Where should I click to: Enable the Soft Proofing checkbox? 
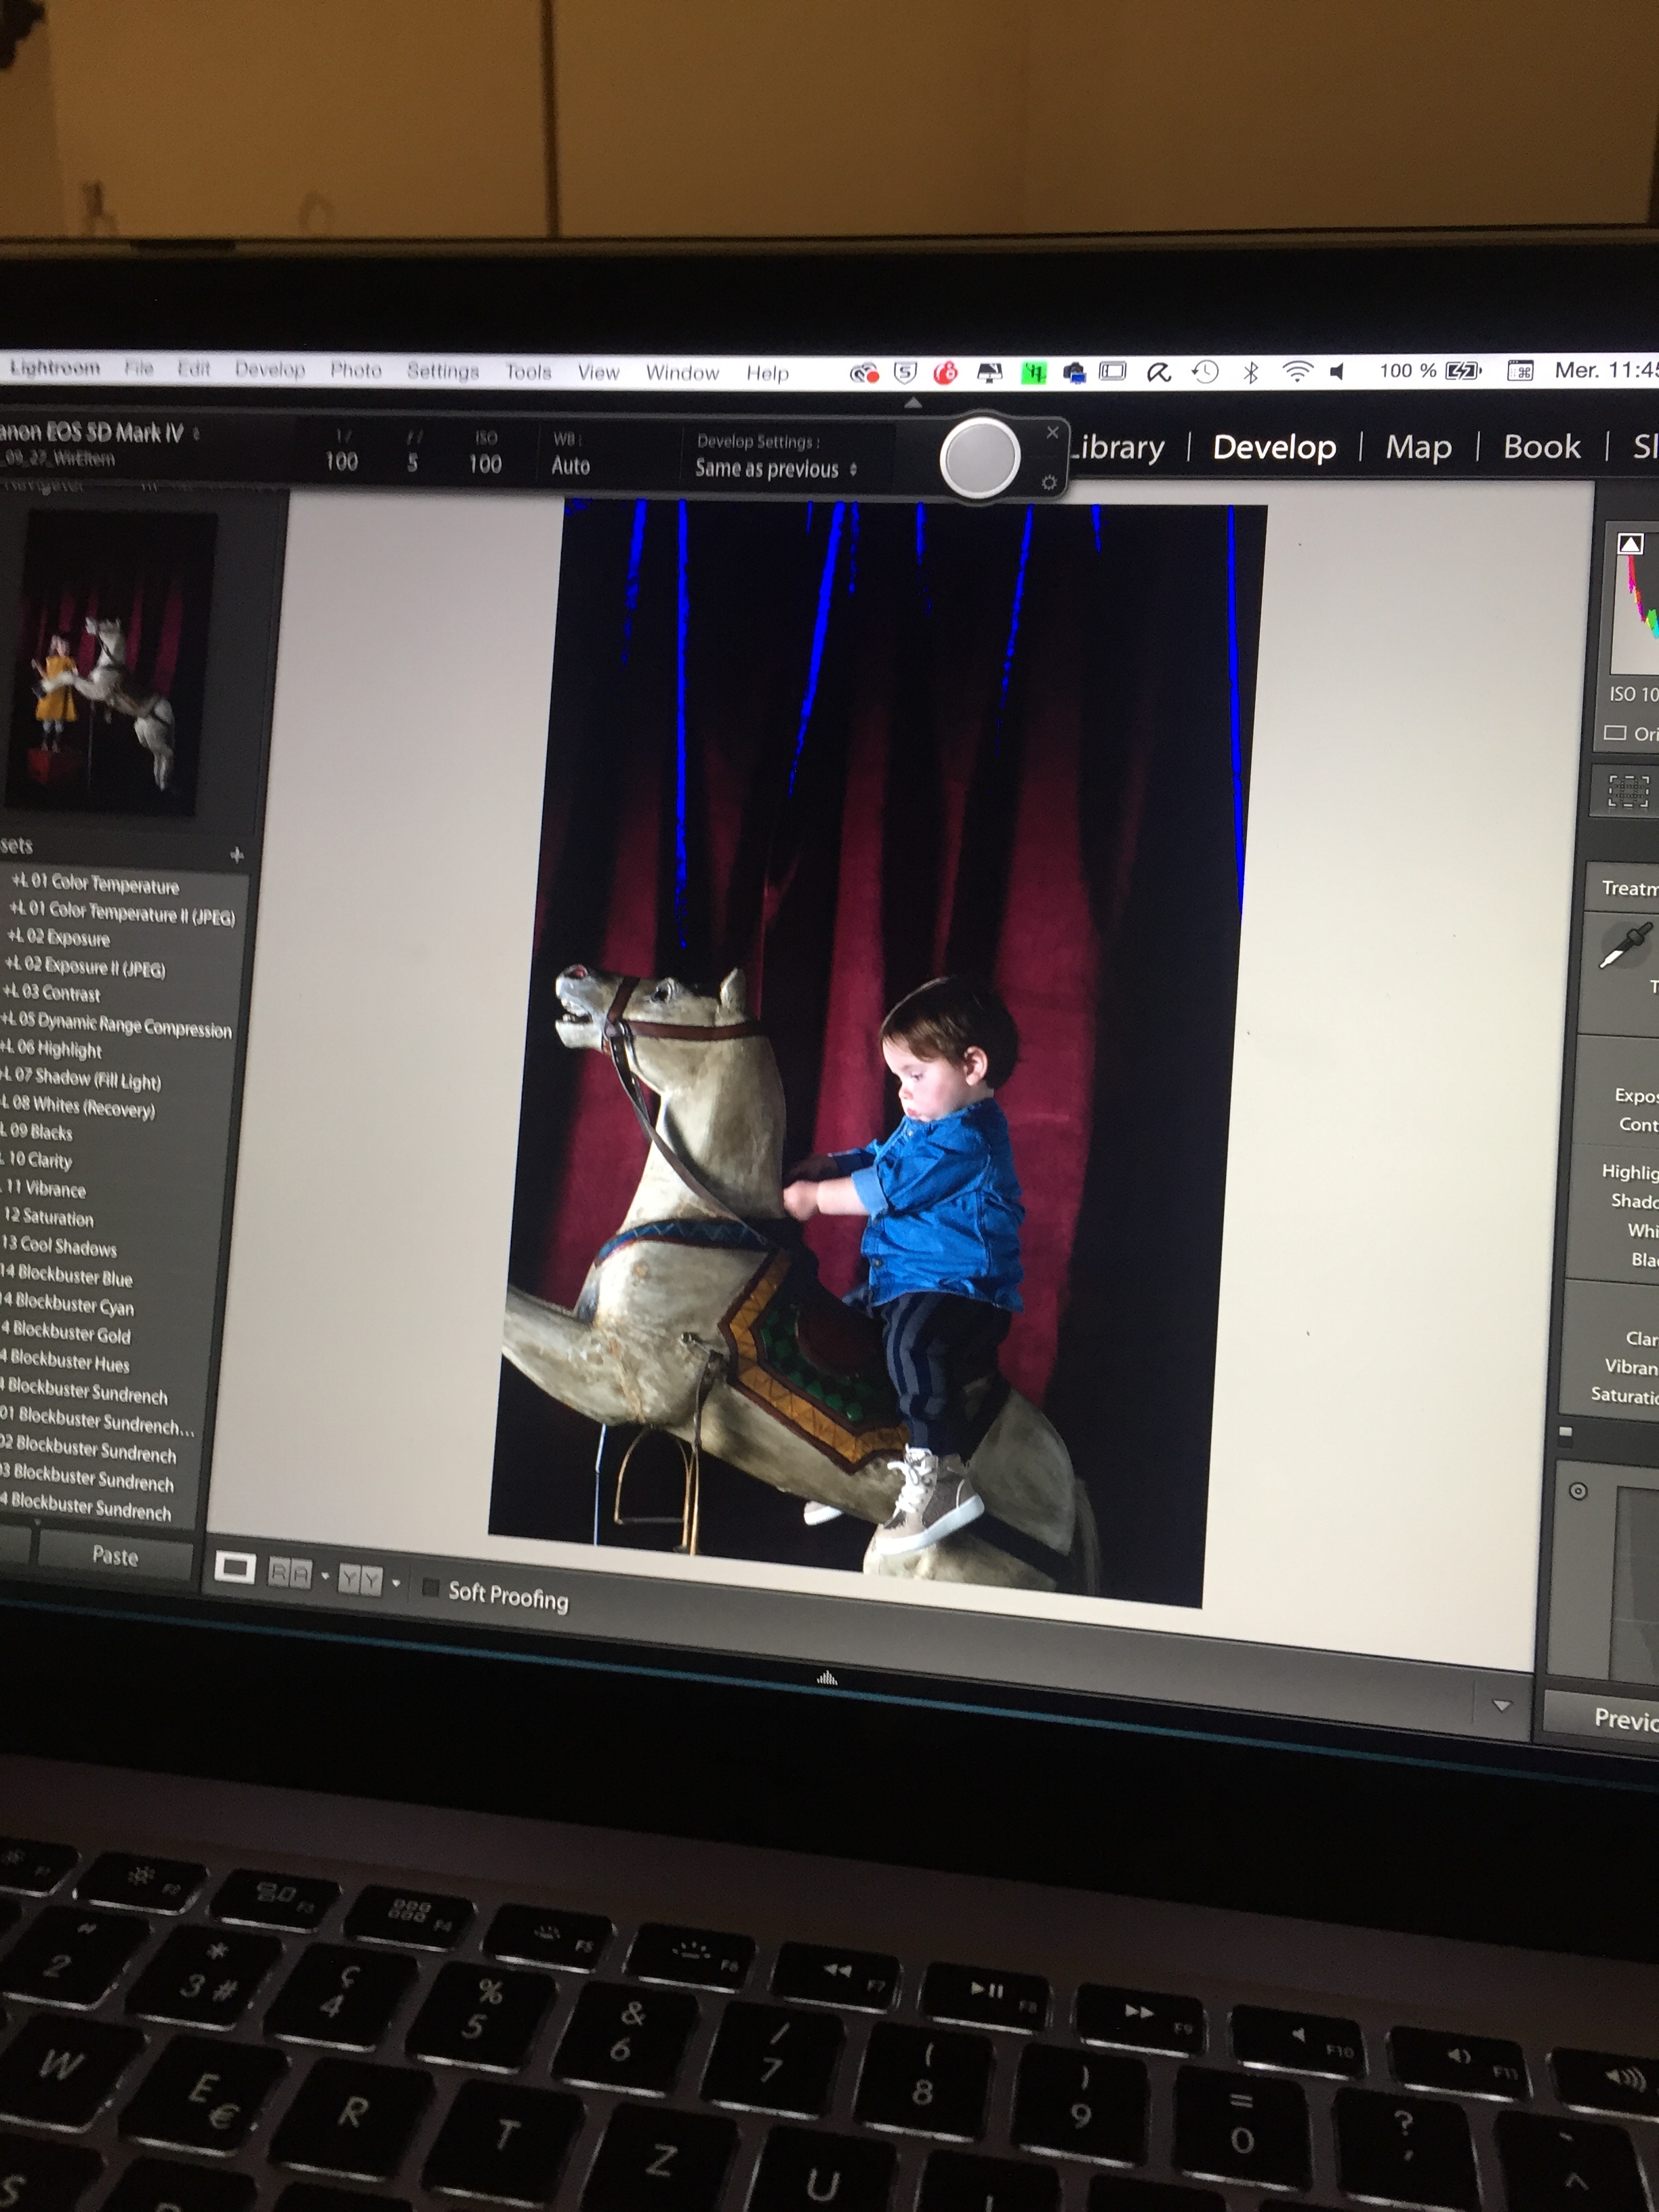[431, 1588]
